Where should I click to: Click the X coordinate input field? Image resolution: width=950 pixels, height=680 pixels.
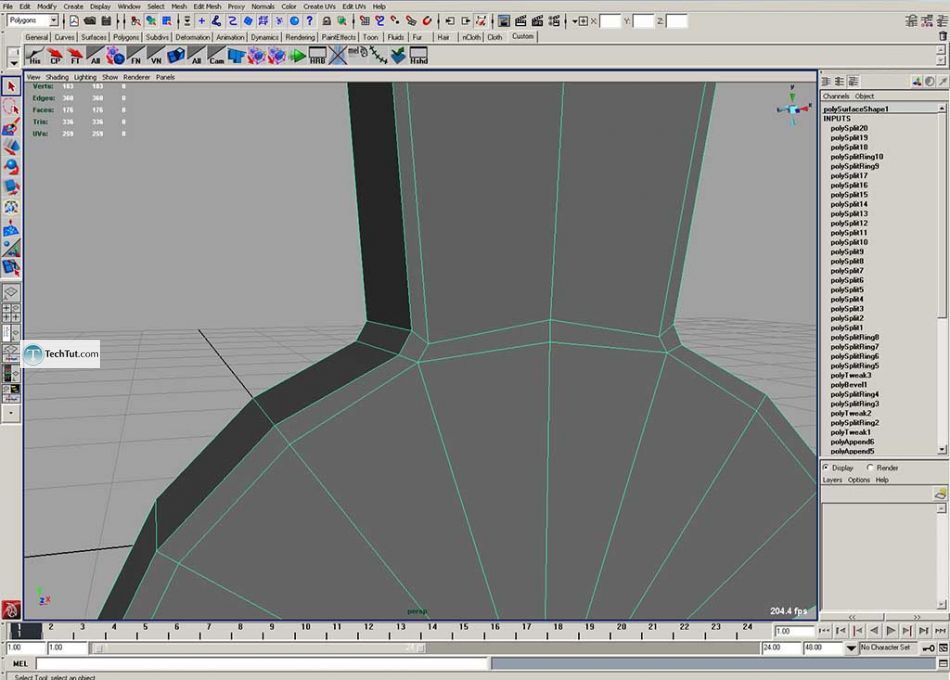click(x=610, y=21)
